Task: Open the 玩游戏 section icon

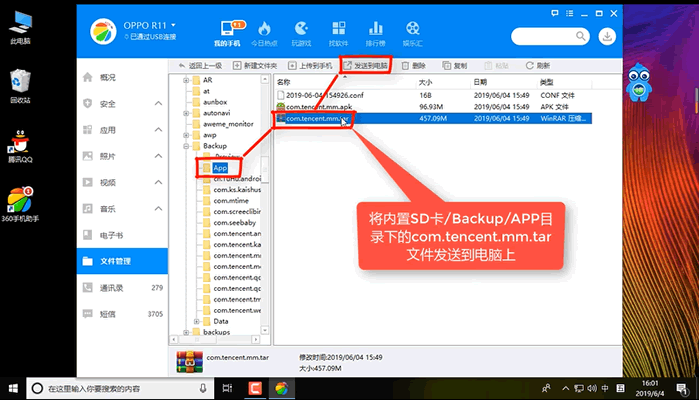Action: pos(301,29)
